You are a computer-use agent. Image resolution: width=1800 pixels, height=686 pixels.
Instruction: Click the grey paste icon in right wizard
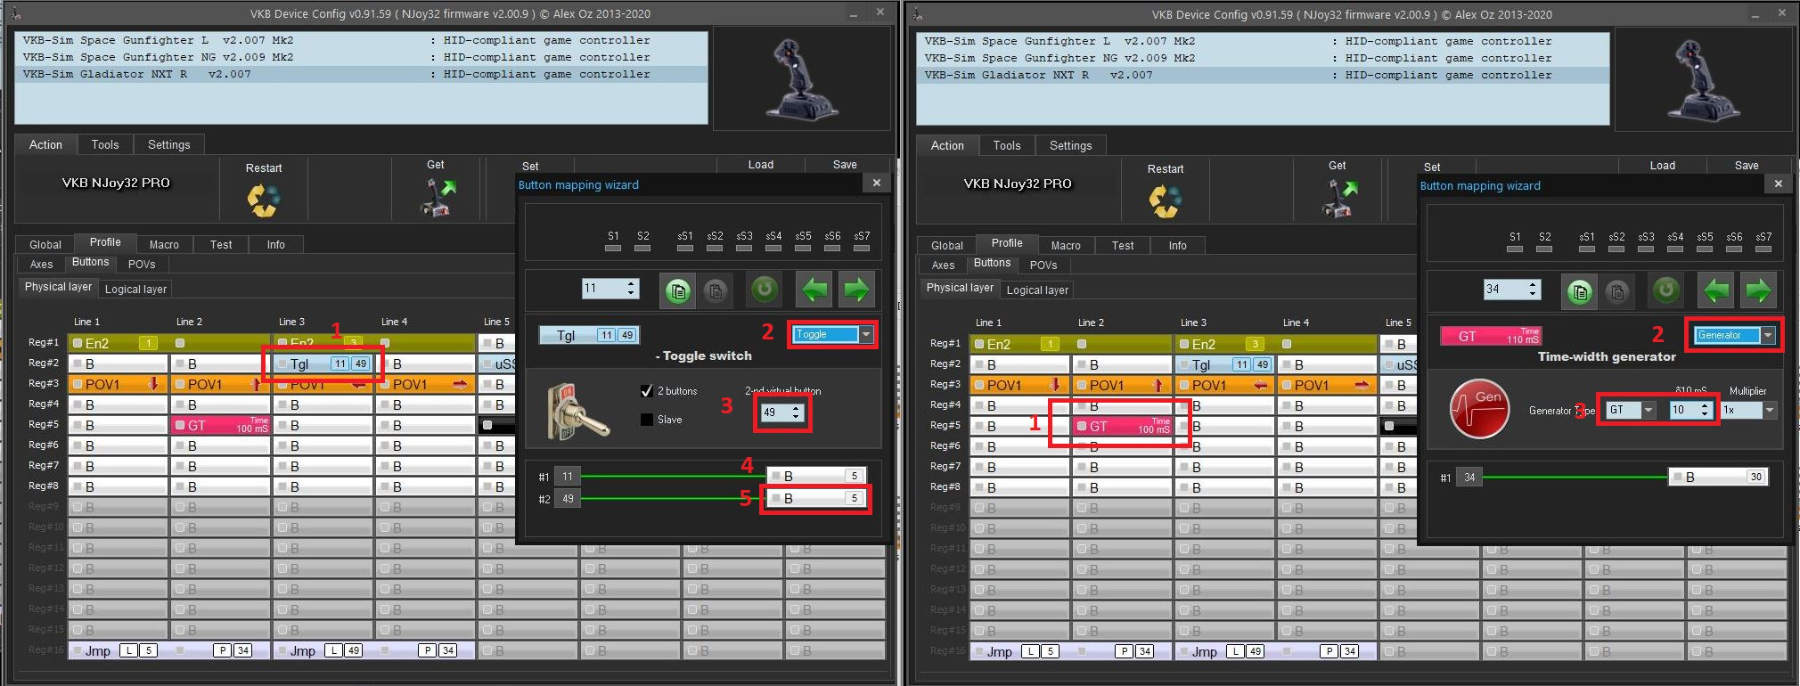click(x=1617, y=292)
